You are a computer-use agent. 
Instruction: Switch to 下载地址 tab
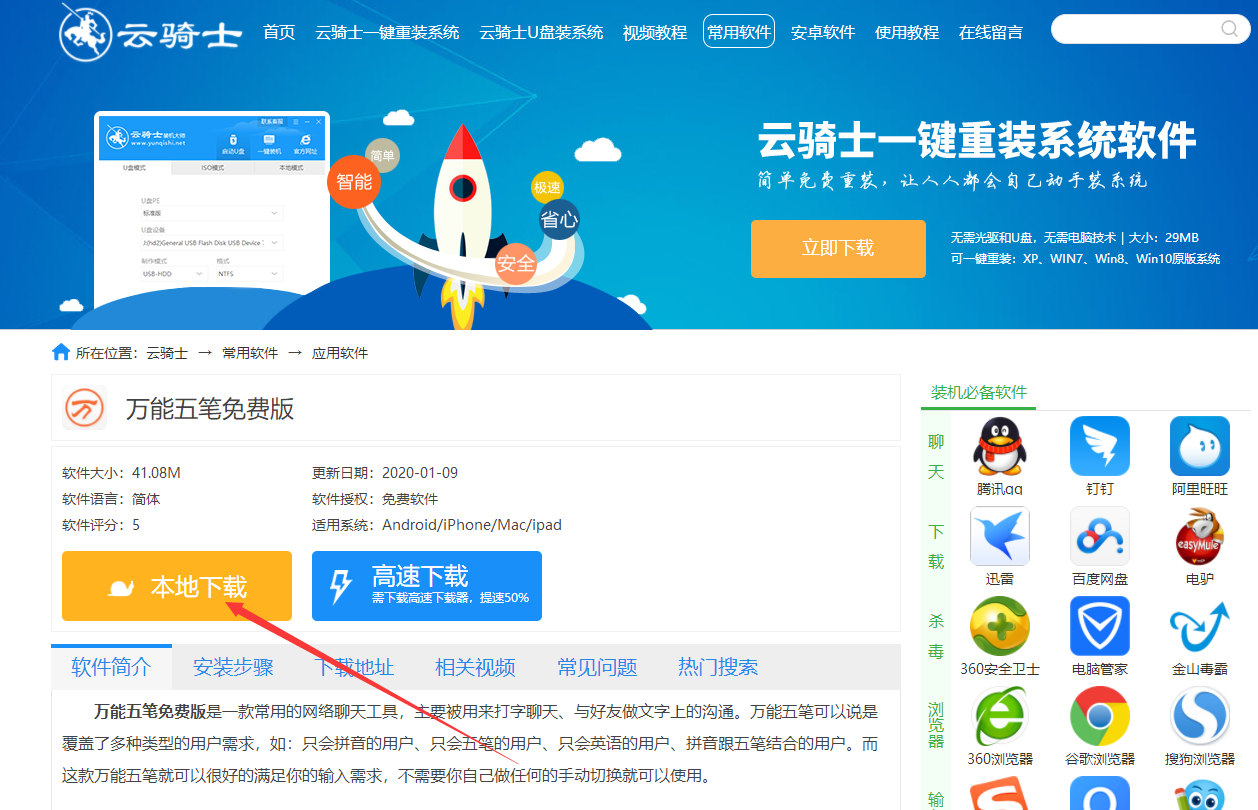[x=354, y=667]
